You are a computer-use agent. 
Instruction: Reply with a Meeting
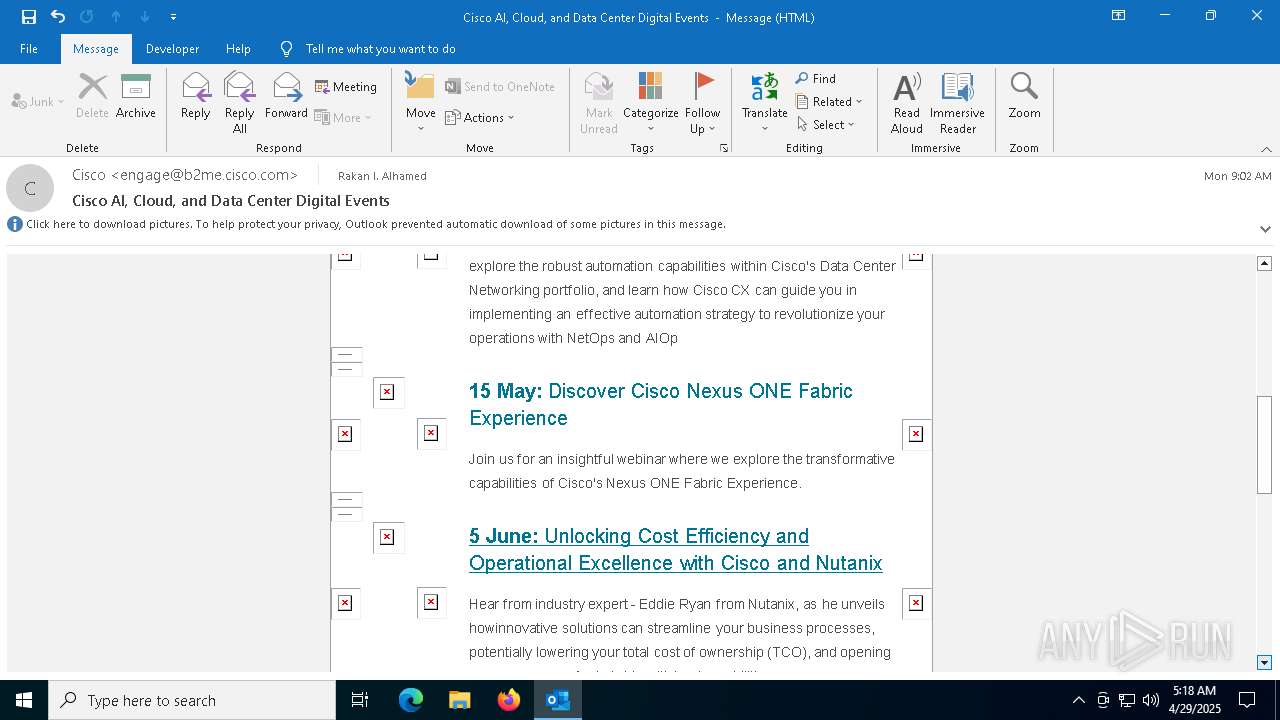click(x=346, y=87)
